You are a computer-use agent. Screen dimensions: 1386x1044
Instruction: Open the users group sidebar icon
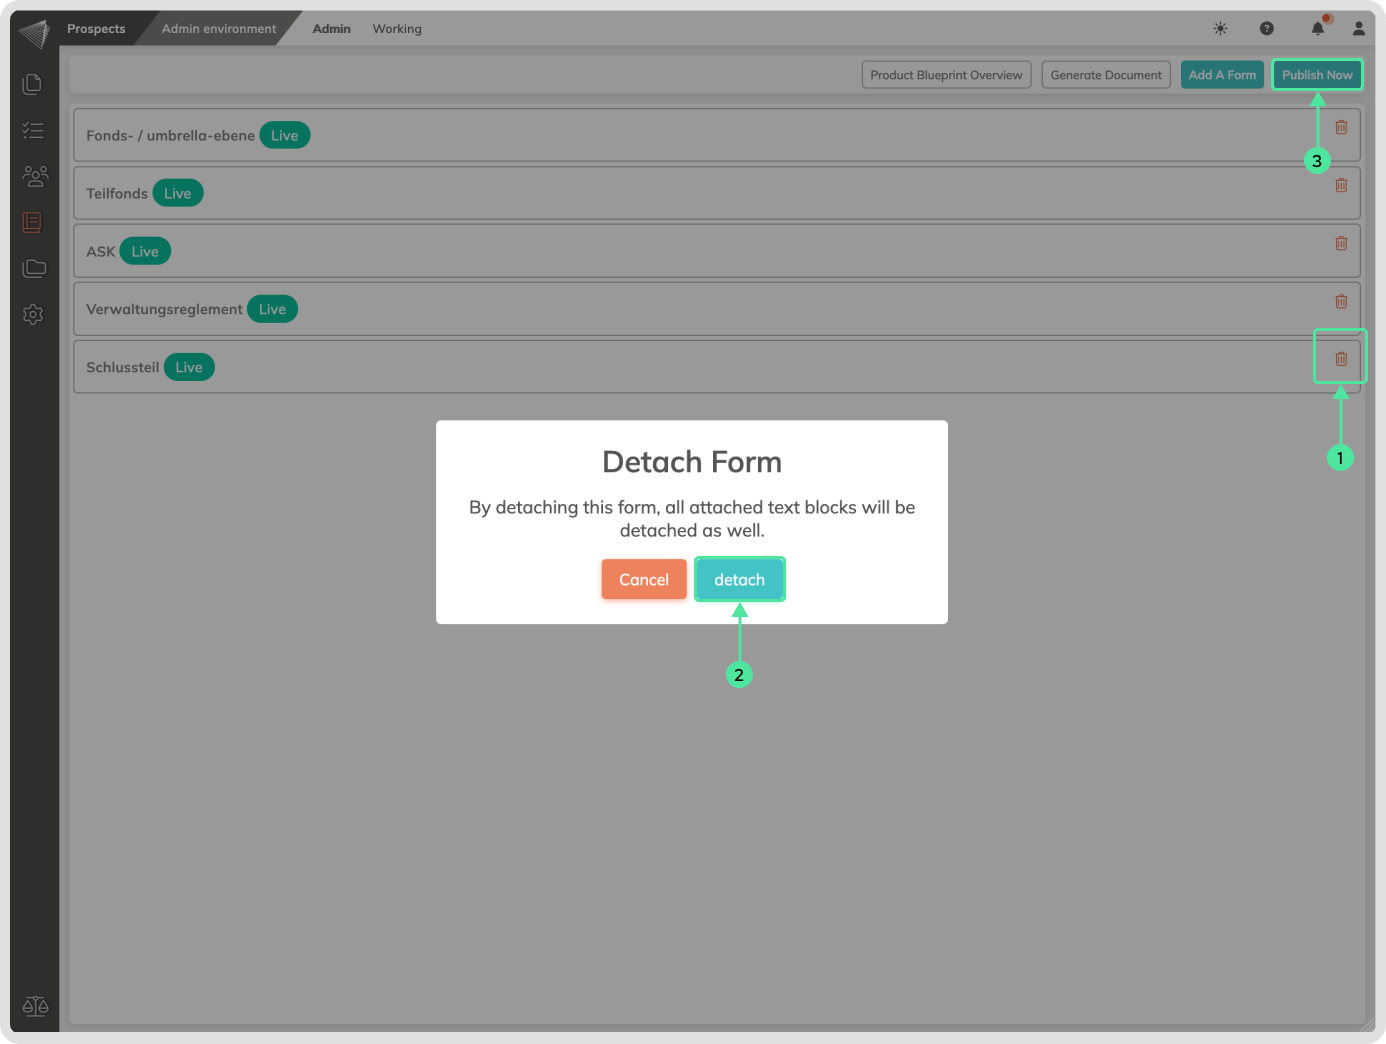(x=34, y=176)
